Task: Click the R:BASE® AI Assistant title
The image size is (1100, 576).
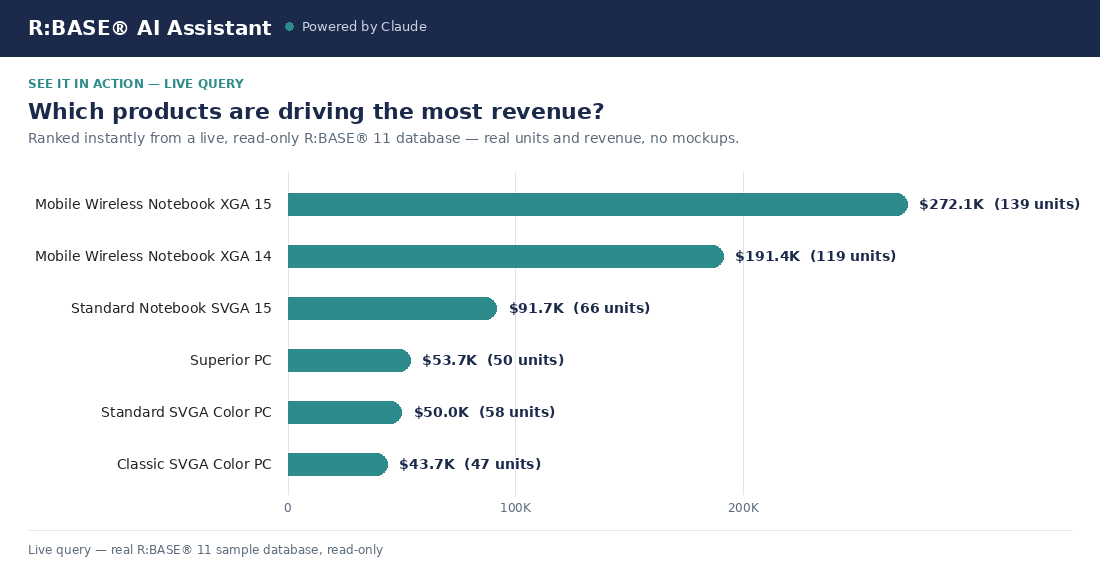Action: pos(149,28)
